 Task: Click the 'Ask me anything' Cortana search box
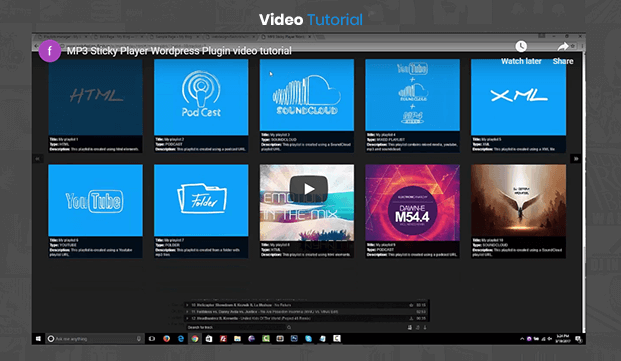click(95, 339)
